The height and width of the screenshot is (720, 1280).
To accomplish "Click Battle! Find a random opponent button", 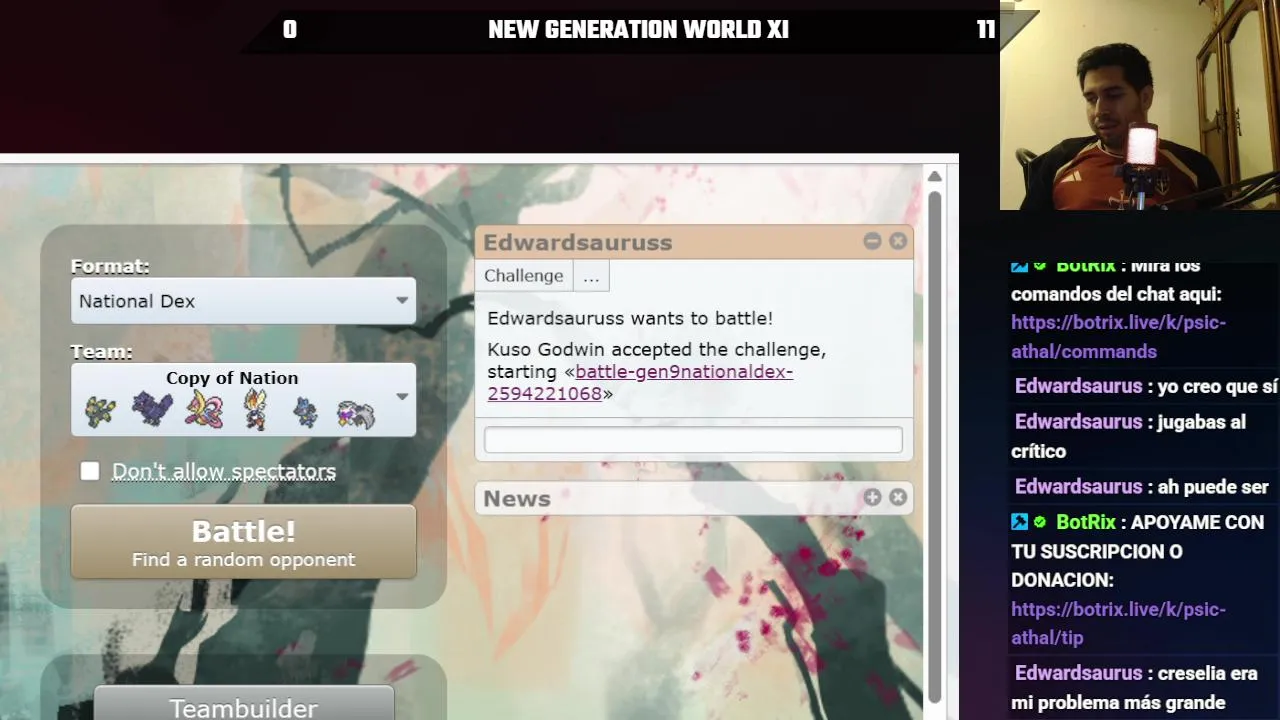I will (x=243, y=542).
